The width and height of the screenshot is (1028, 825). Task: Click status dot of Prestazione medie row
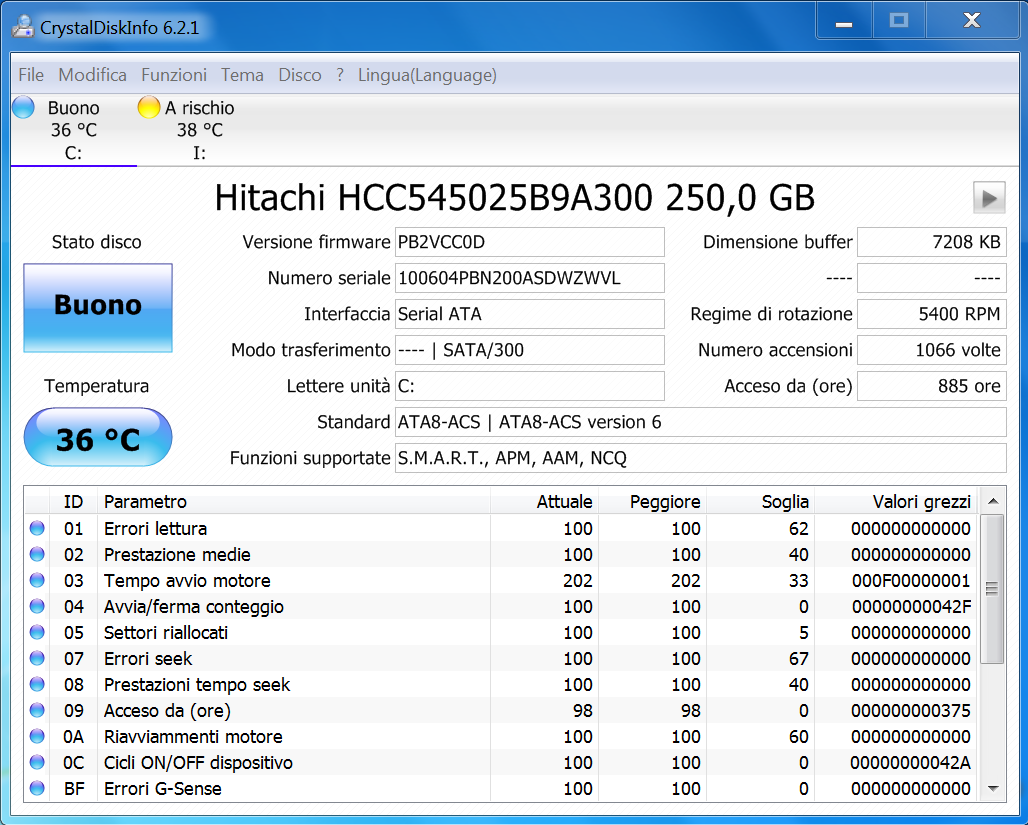coord(37,554)
